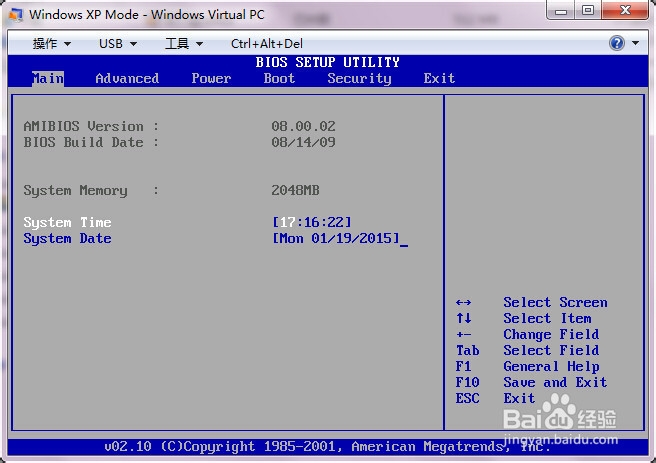Image resolution: width=656 pixels, height=463 pixels.
Task: Minimize the Windows Virtual PC window
Action: click(x=561, y=10)
